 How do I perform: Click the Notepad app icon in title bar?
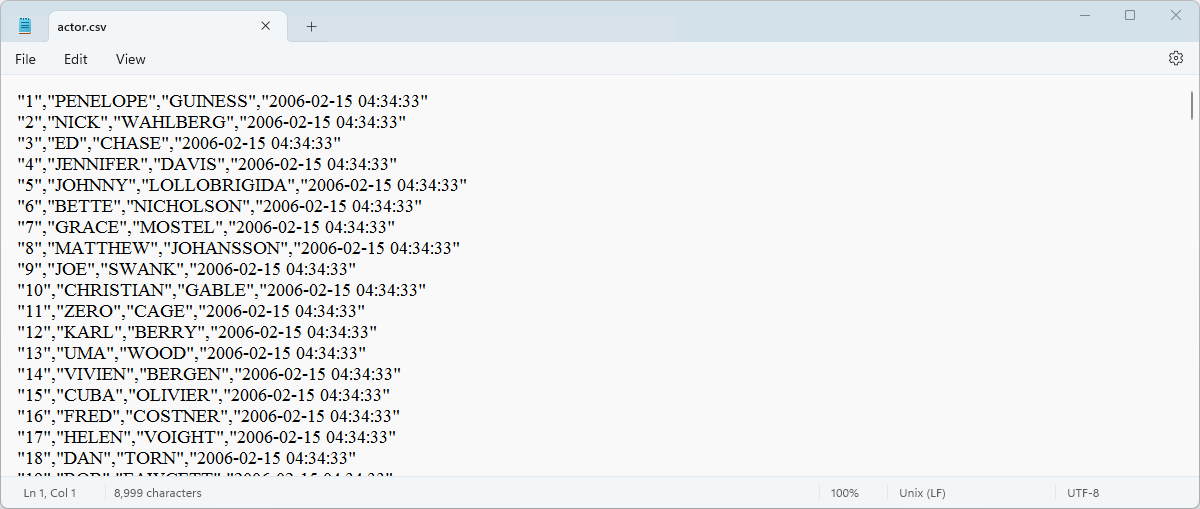click(25, 26)
